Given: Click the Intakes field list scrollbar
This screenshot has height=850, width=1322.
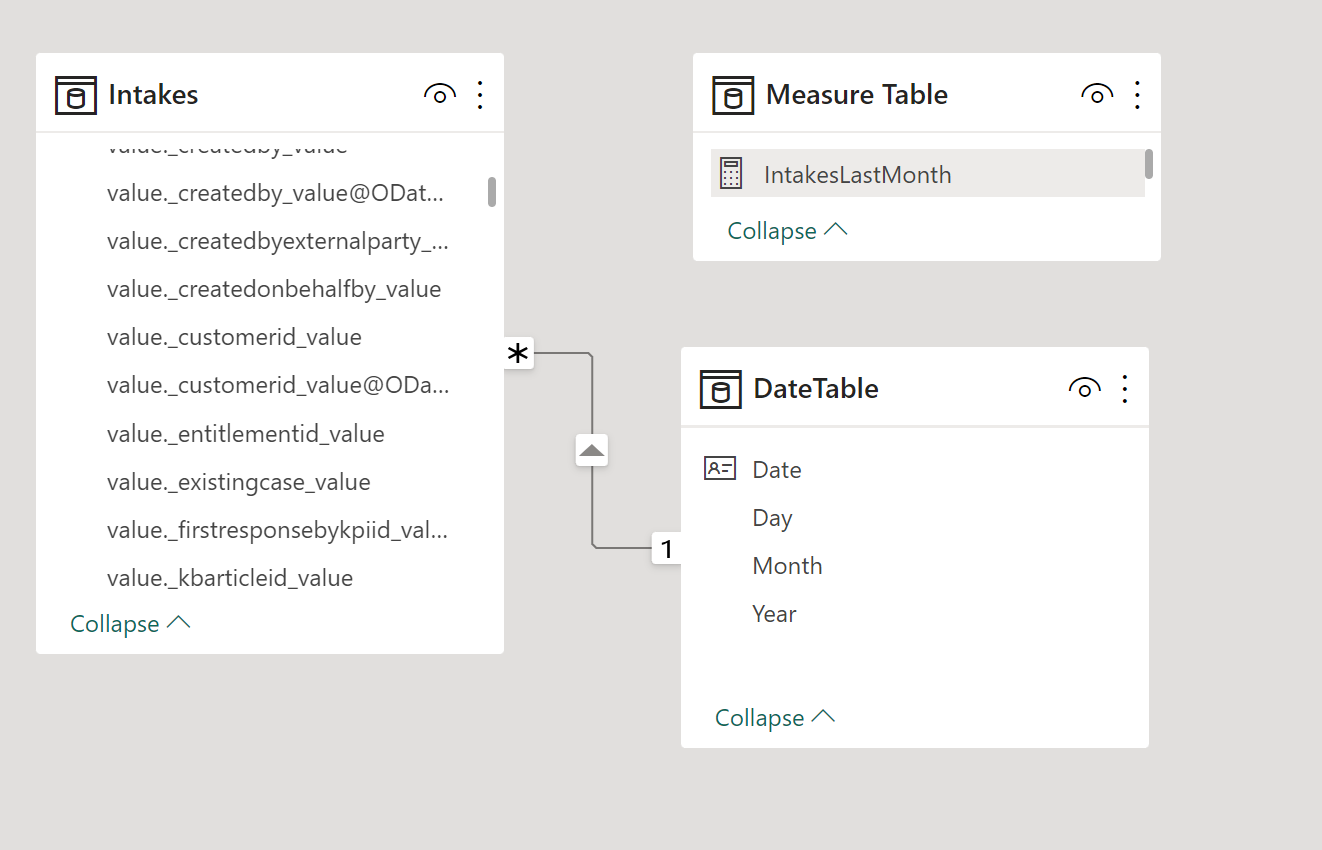Looking at the screenshot, I should 492,192.
